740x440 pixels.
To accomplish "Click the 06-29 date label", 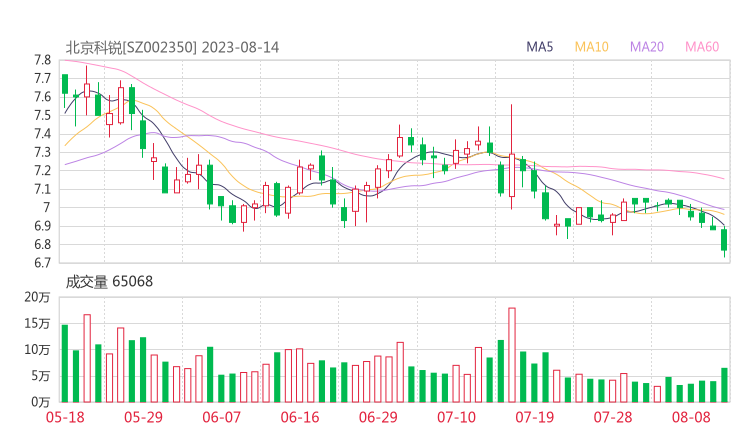I will pyautogui.click(x=378, y=417).
